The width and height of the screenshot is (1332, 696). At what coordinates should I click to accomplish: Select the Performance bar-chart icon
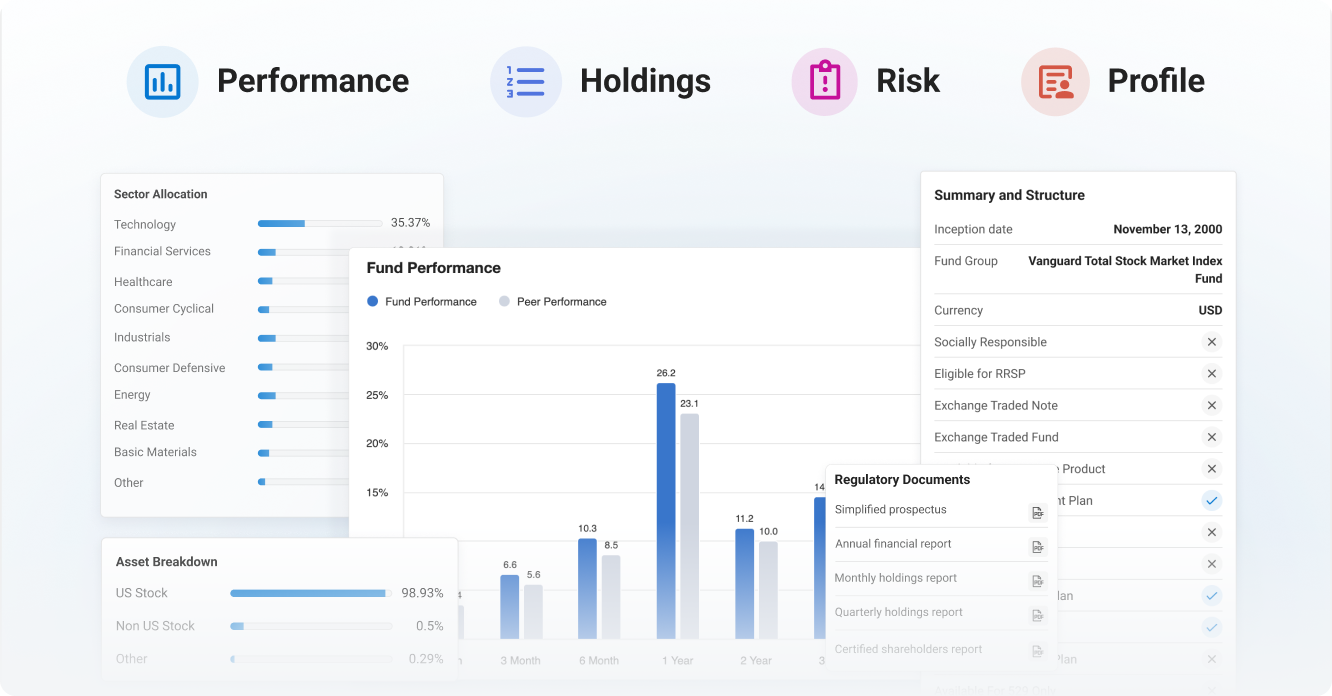click(163, 81)
